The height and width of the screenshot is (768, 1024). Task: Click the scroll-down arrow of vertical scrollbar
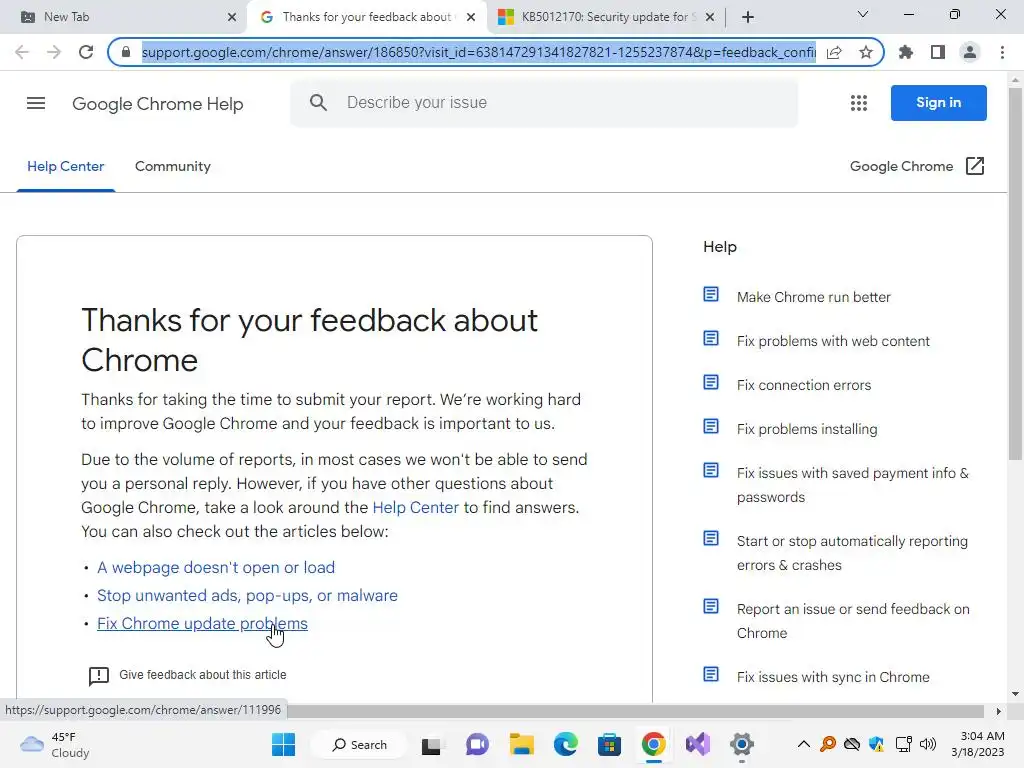point(1016,694)
